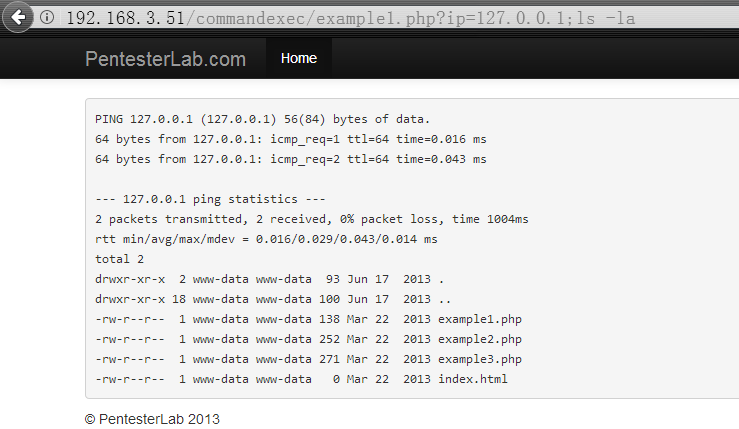Click the PING 127.0.0.1 header line
The height and width of the screenshot is (429, 739).
tap(262, 119)
